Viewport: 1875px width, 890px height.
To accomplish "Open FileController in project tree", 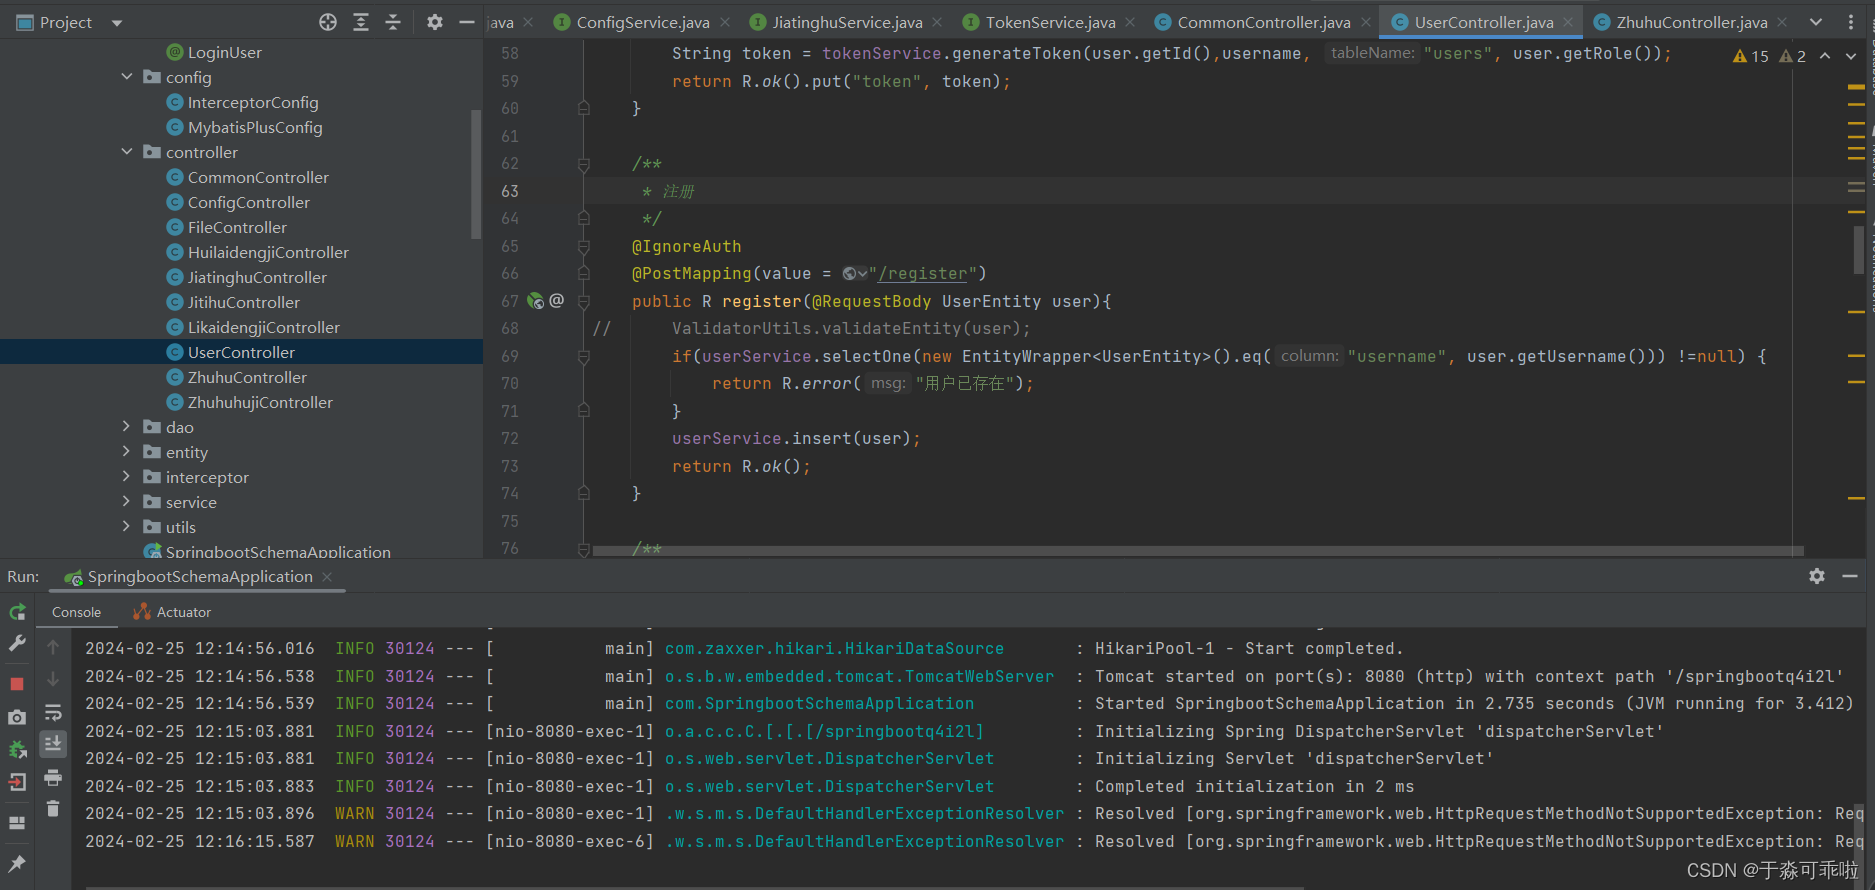I will 237,227.
